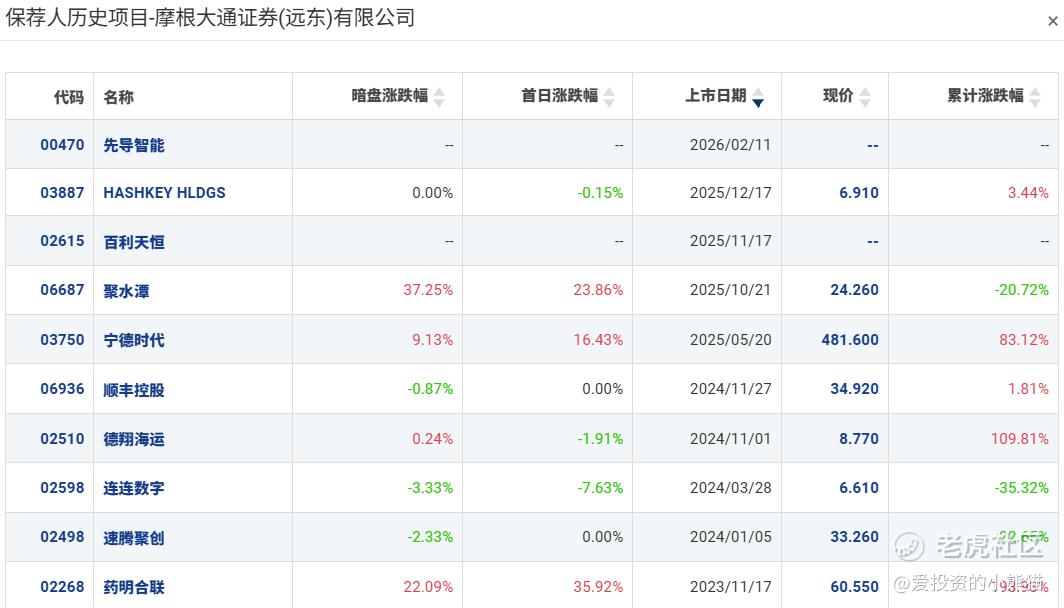Screen dimensions: 1064x608
Task: Click current price 481.600
Action: (x=850, y=339)
